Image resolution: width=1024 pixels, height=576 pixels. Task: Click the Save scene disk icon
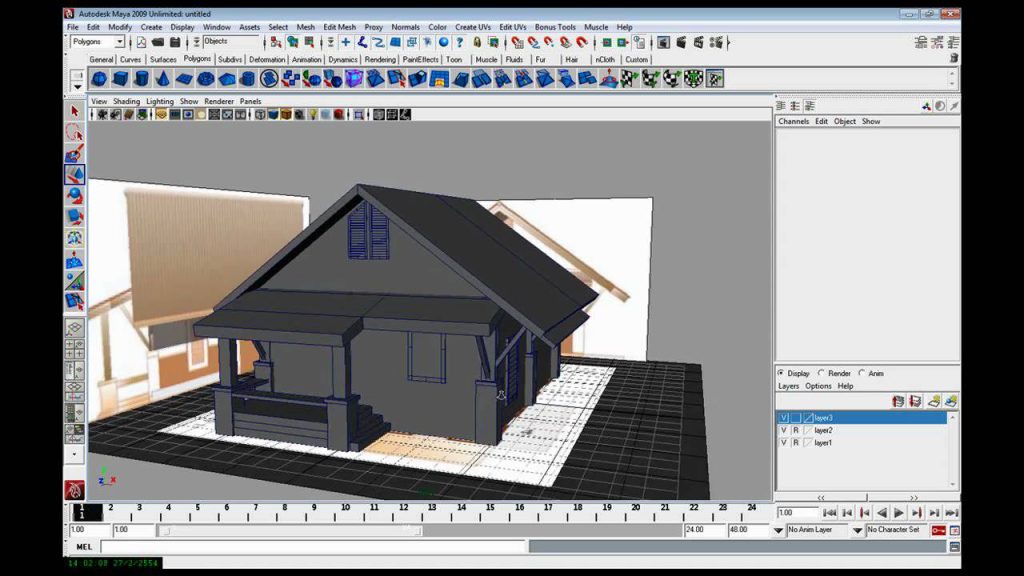point(175,42)
